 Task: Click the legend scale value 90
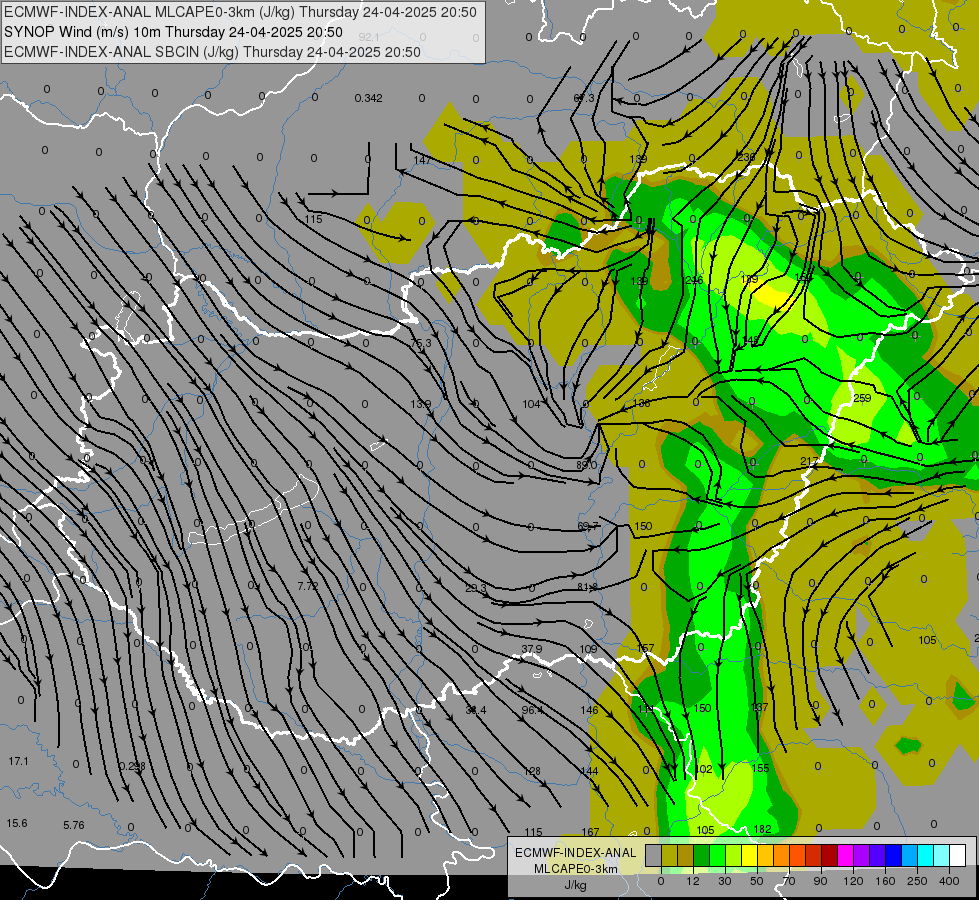click(x=820, y=881)
